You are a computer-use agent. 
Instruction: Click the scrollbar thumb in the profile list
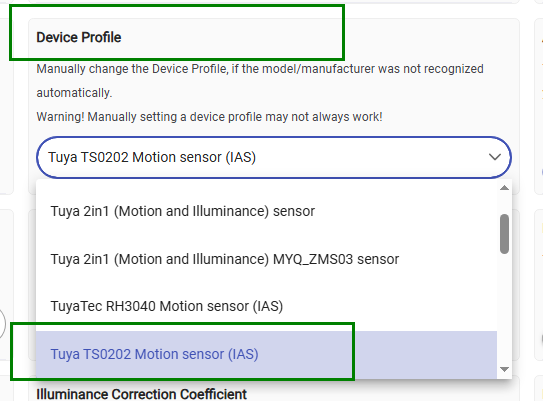coord(505,234)
